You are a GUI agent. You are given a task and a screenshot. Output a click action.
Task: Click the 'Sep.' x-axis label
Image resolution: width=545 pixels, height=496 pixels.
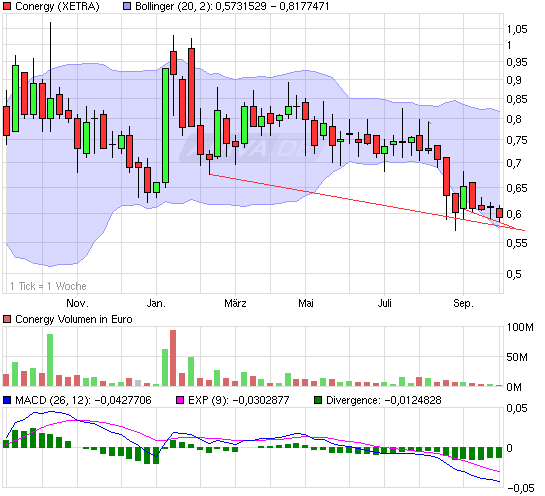point(463,303)
